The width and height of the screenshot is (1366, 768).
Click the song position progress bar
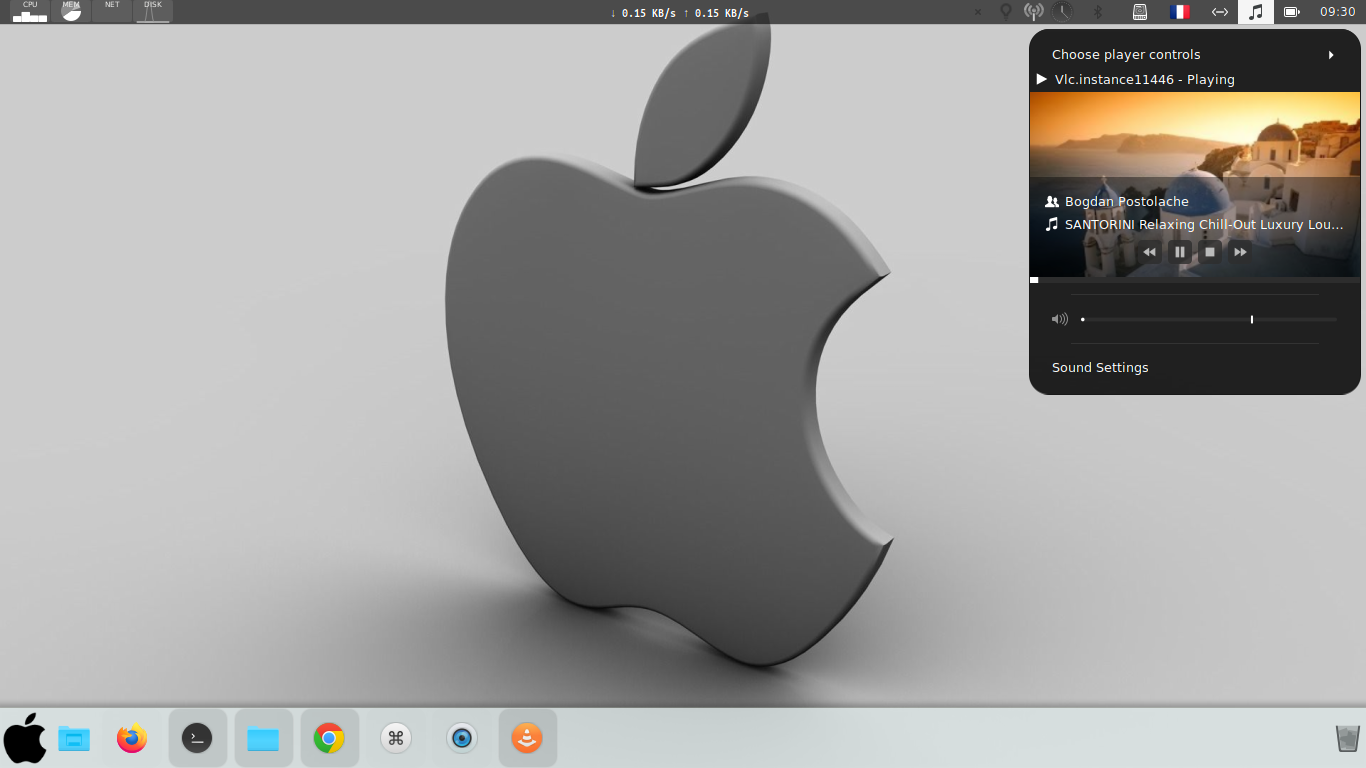pos(1195,280)
